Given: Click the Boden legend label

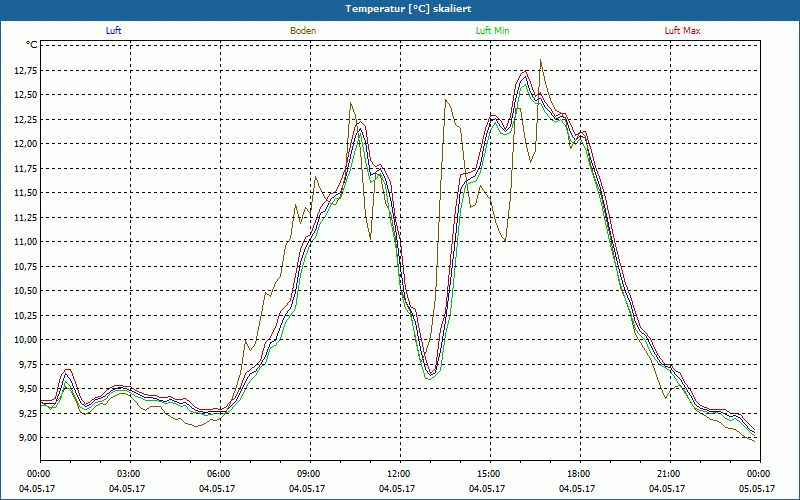Looking at the screenshot, I should click(303, 31).
